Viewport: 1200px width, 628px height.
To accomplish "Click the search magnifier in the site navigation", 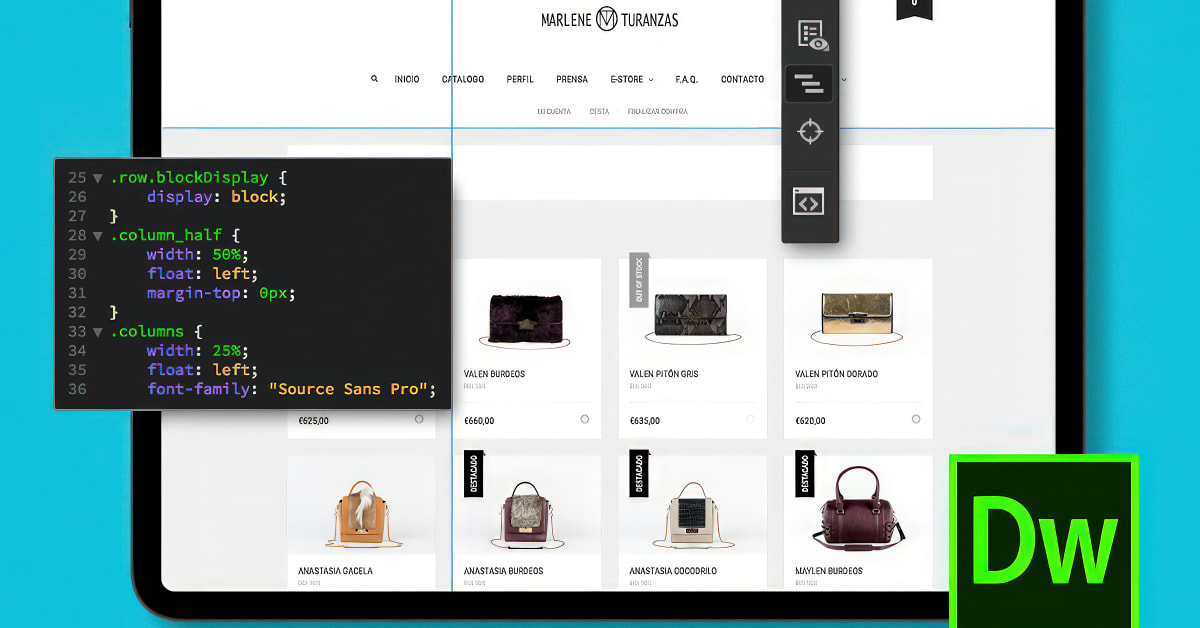I will (x=374, y=78).
